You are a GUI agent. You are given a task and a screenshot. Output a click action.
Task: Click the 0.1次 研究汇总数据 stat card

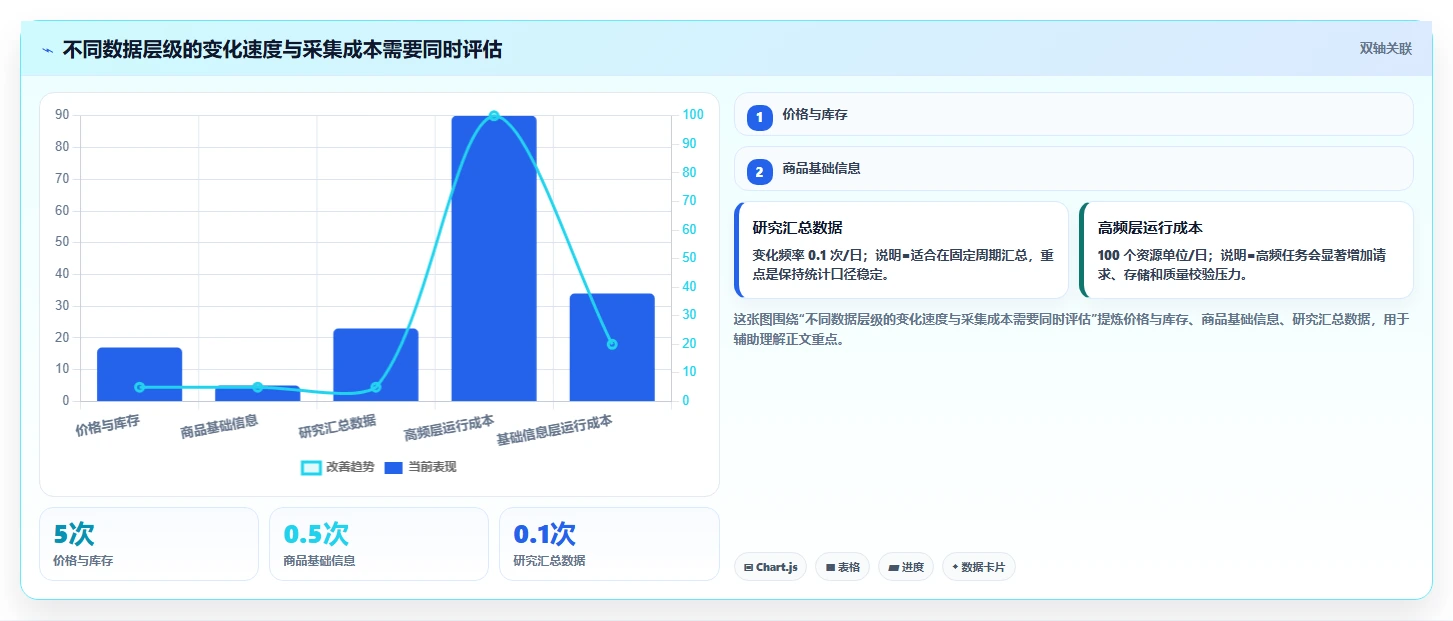coord(609,544)
